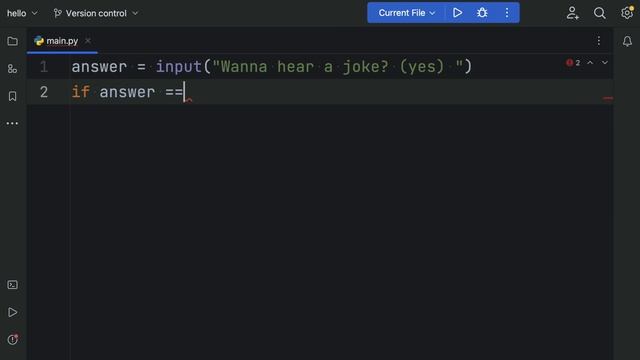
Task: Go to next highlighted error arrow
Action: point(605,62)
